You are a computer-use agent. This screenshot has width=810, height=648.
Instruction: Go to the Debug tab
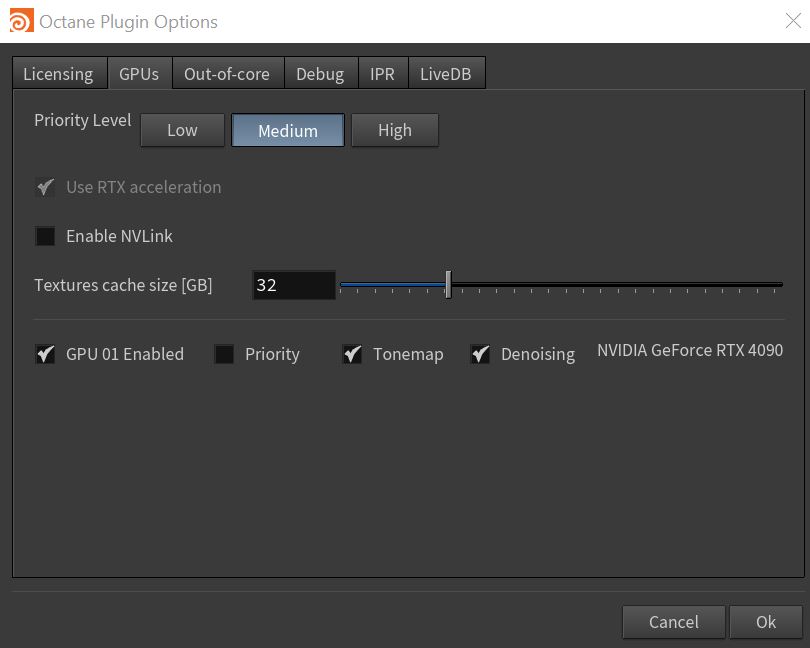pyautogui.click(x=320, y=74)
